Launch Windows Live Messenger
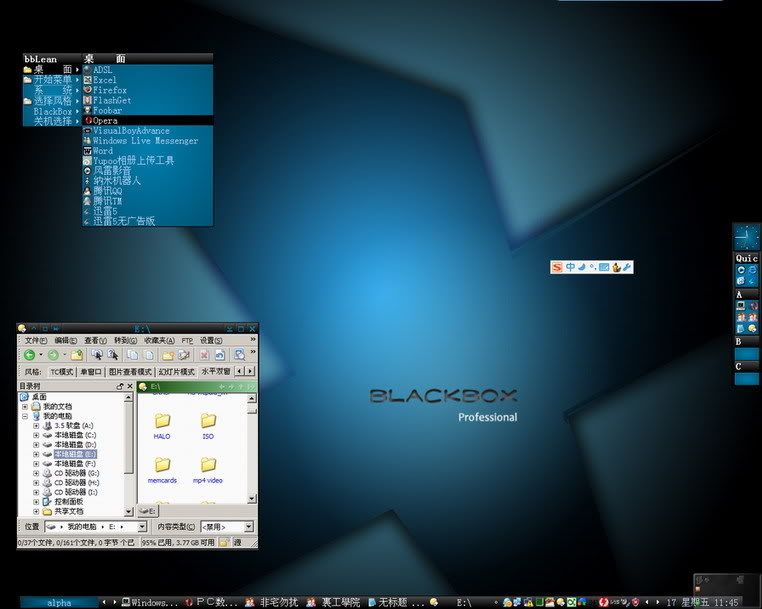The width and height of the screenshot is (762, 609). [148, 141]
